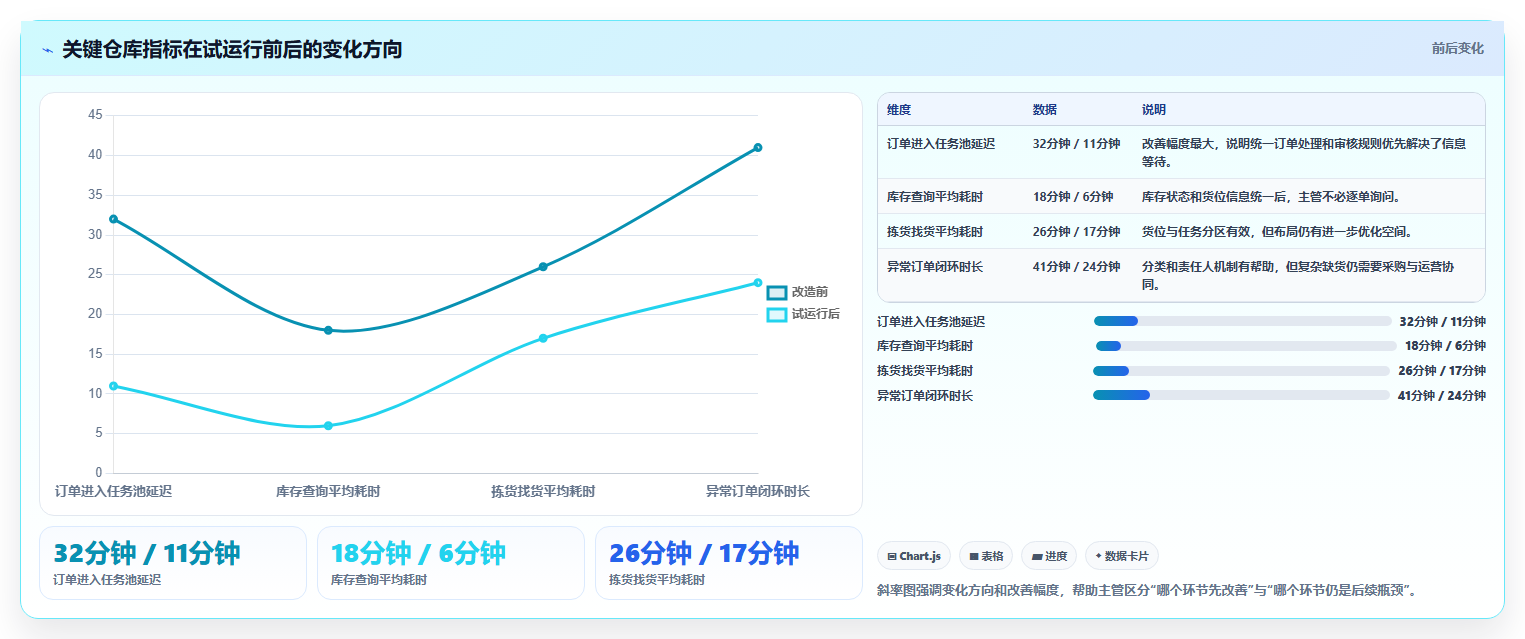Click progress row label 库存查询平均耗时
This screenshot has height=639, width=1525.
coord(925,346)
